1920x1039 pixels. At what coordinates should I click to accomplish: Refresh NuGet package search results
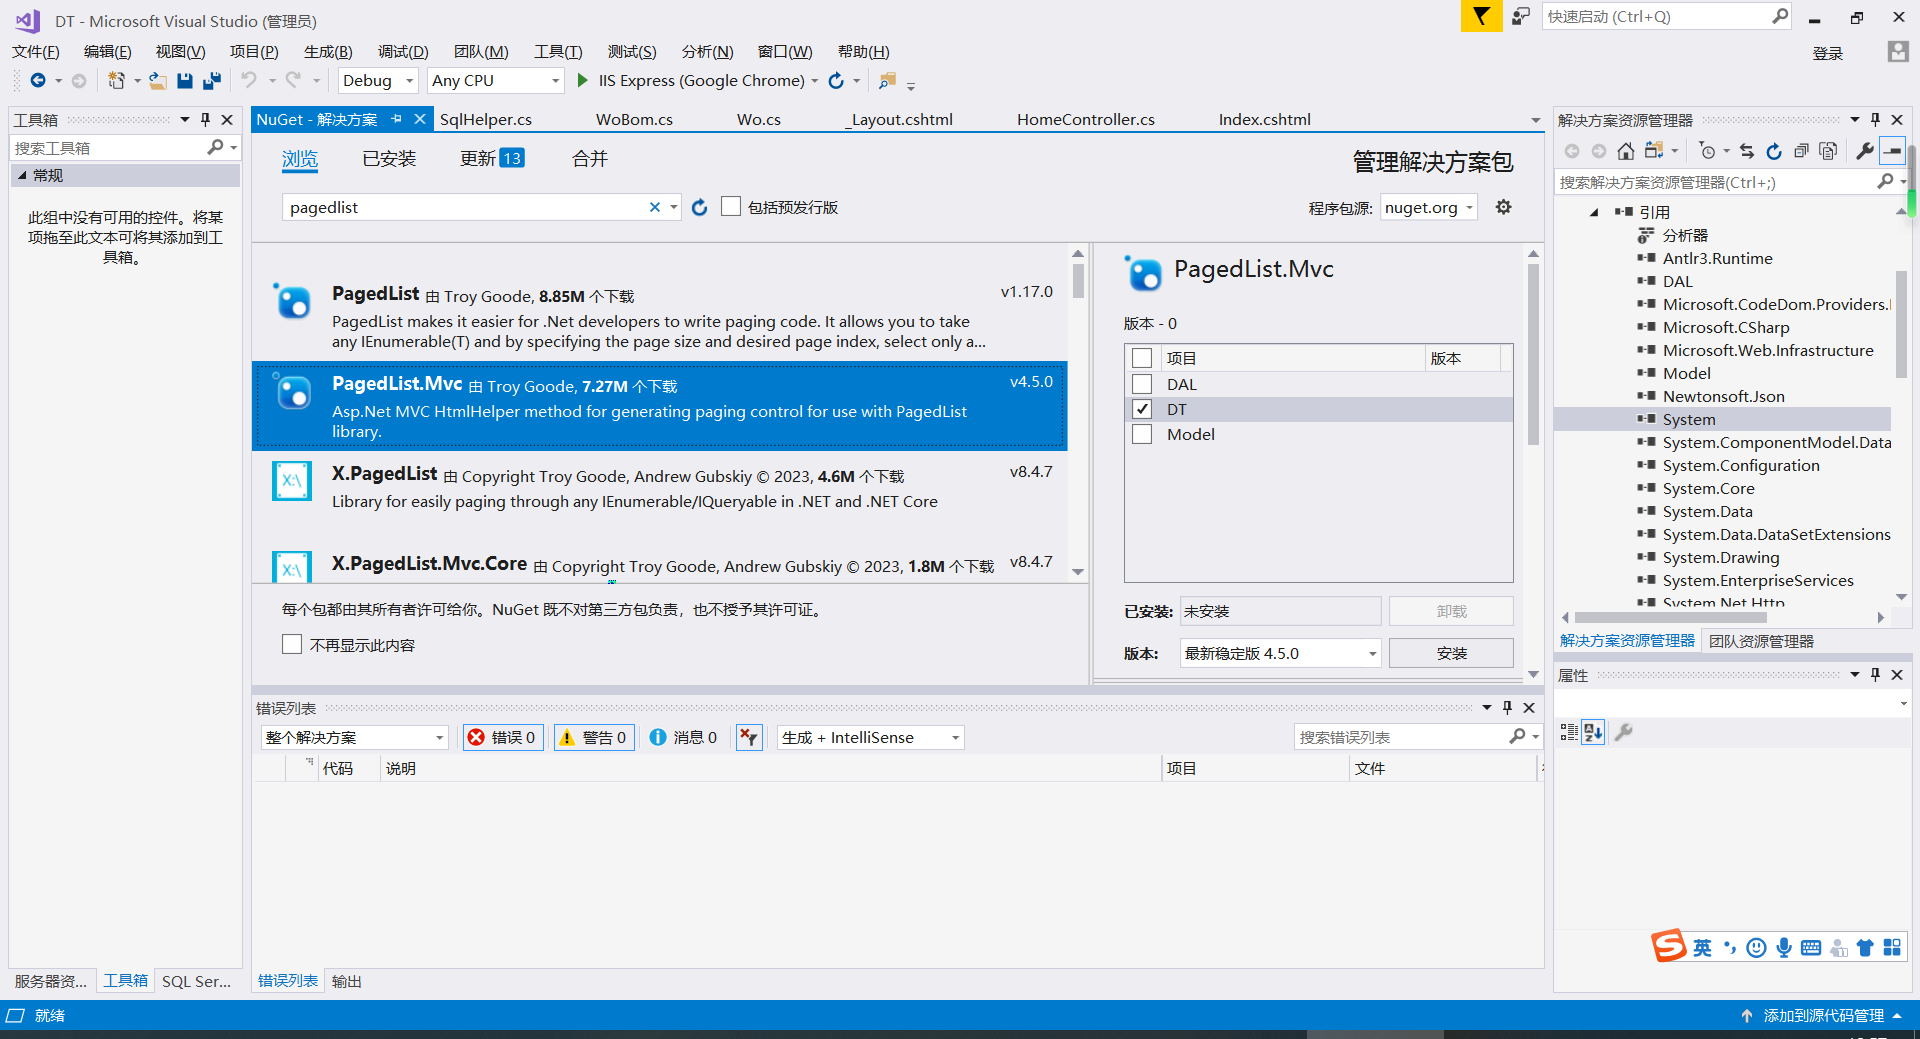tap(700, 207)
